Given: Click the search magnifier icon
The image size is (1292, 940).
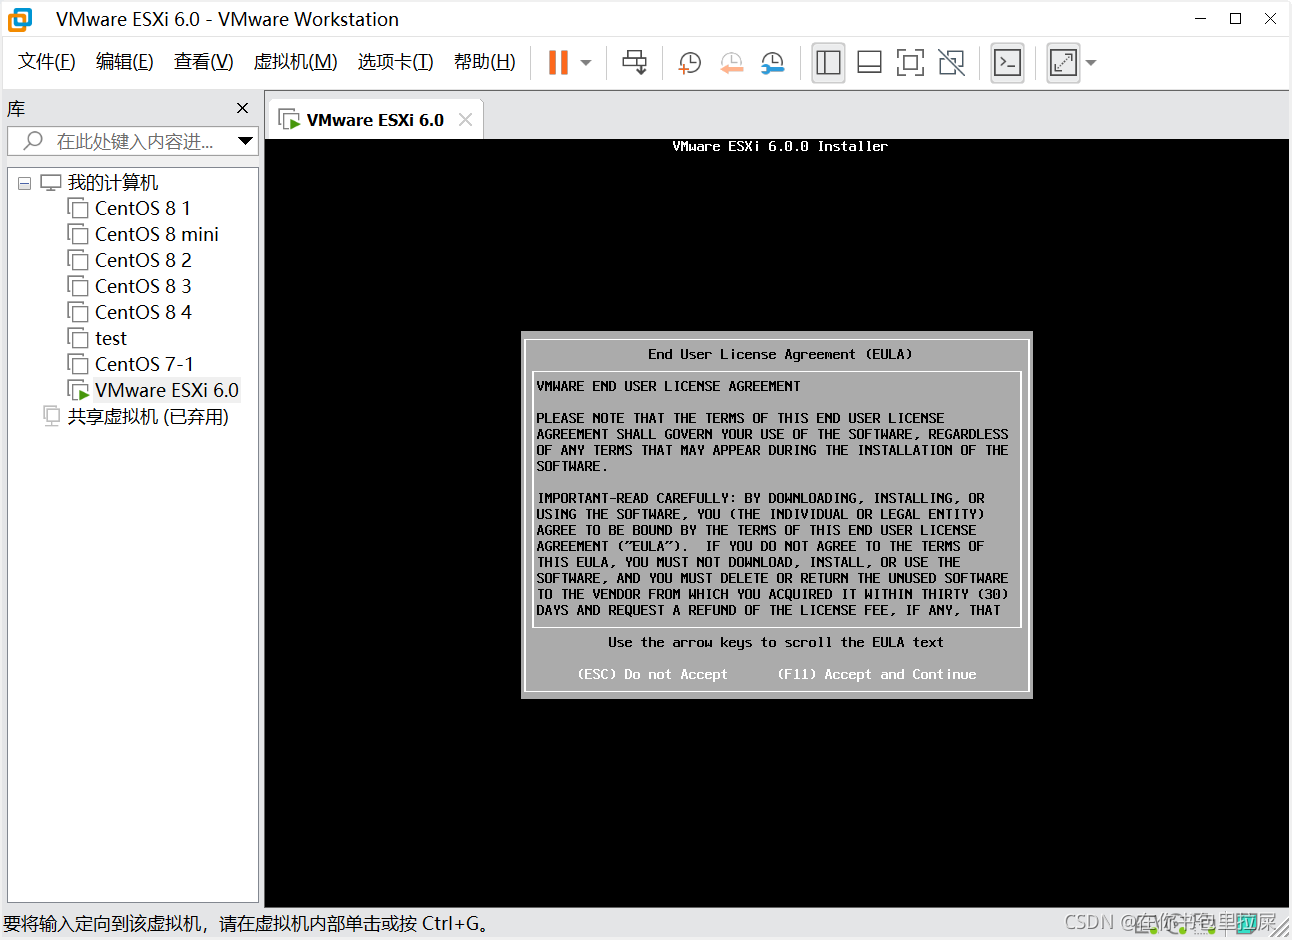Looking at the screenshot, I should [x=33, y=141].
